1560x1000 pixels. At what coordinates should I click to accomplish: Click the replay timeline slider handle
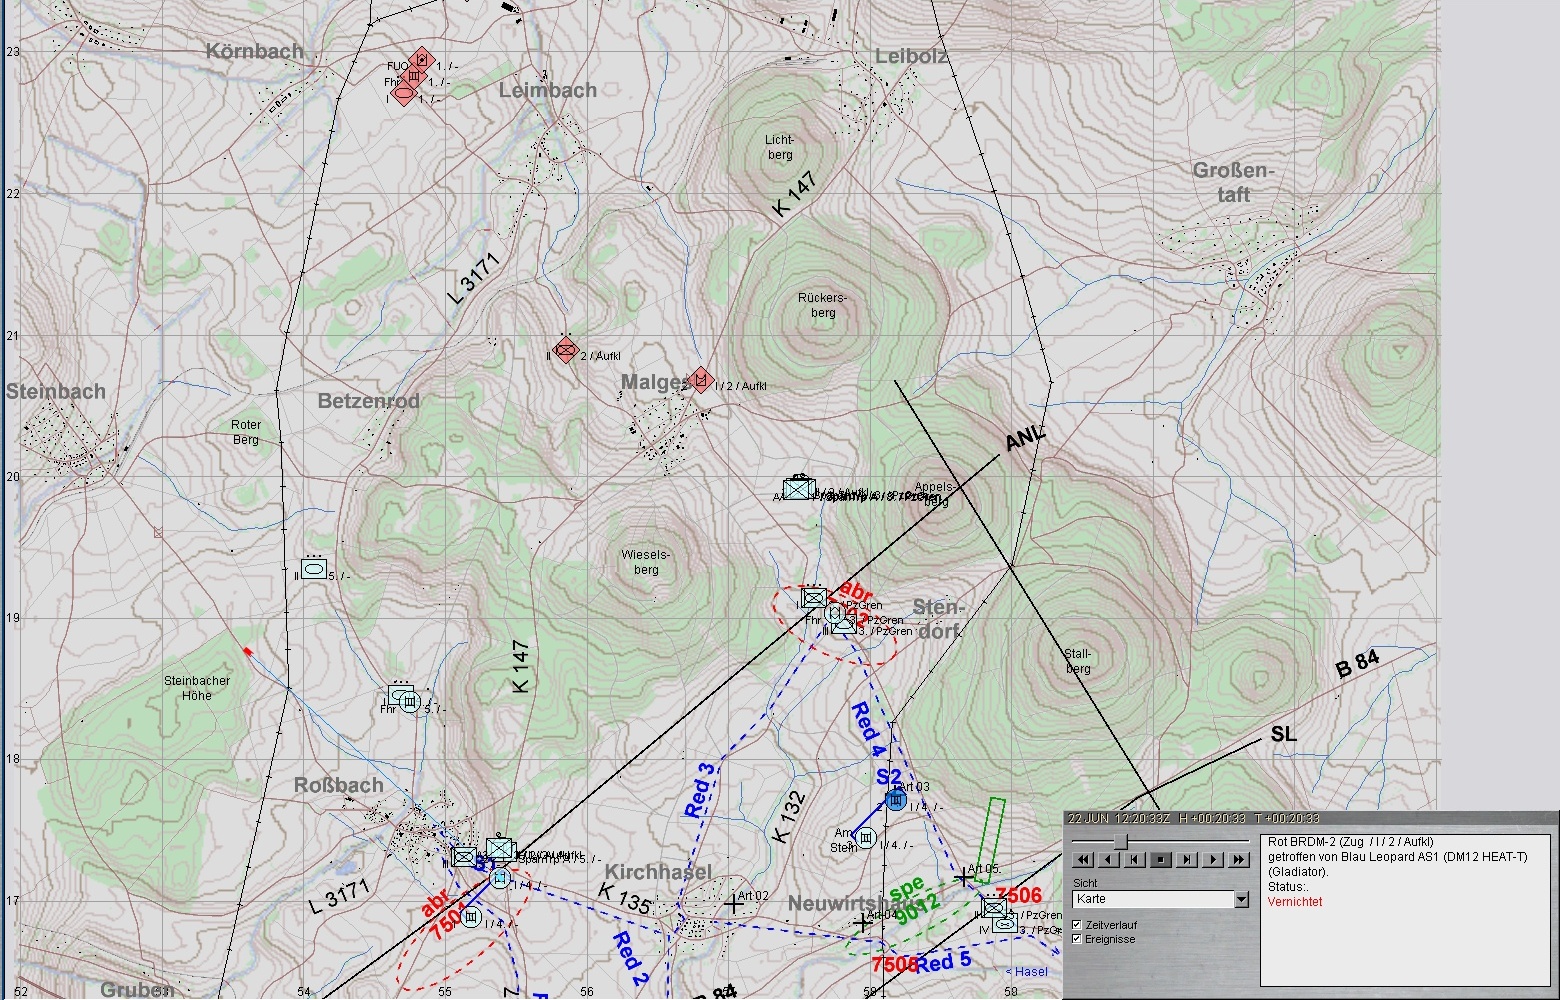(1121, 843)
